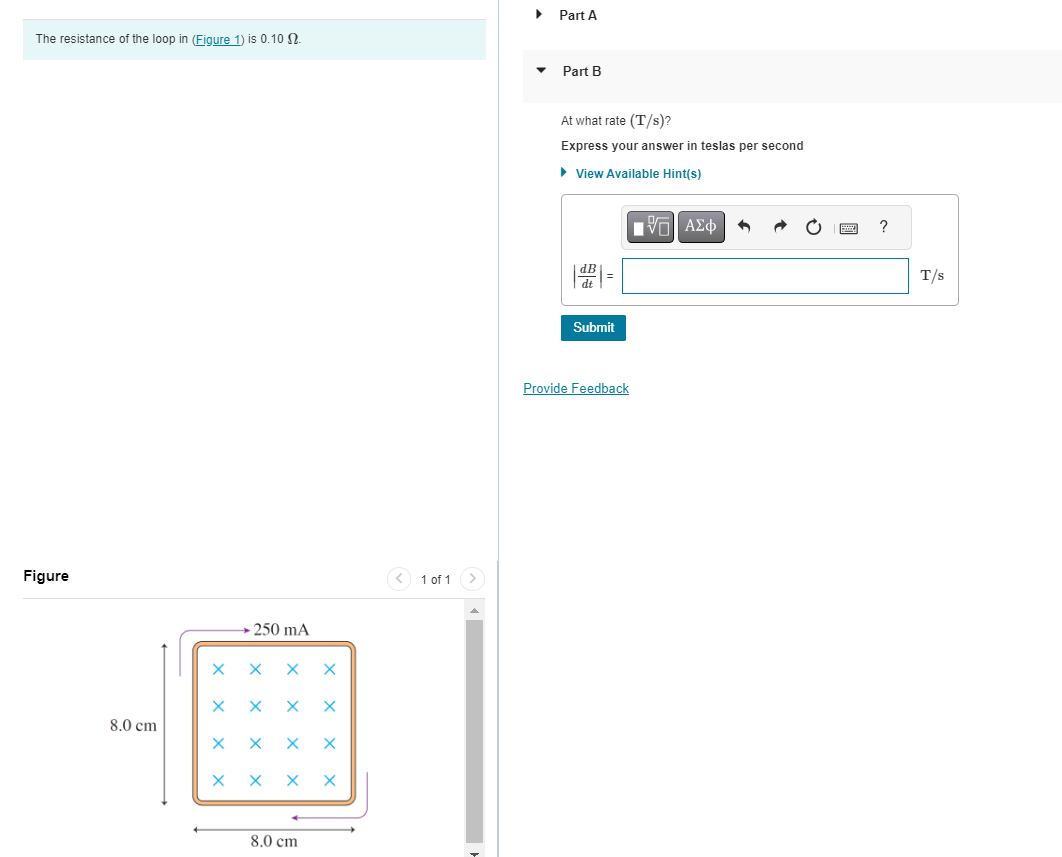Click the undo arrow in the equation editor

pos(744,227)
